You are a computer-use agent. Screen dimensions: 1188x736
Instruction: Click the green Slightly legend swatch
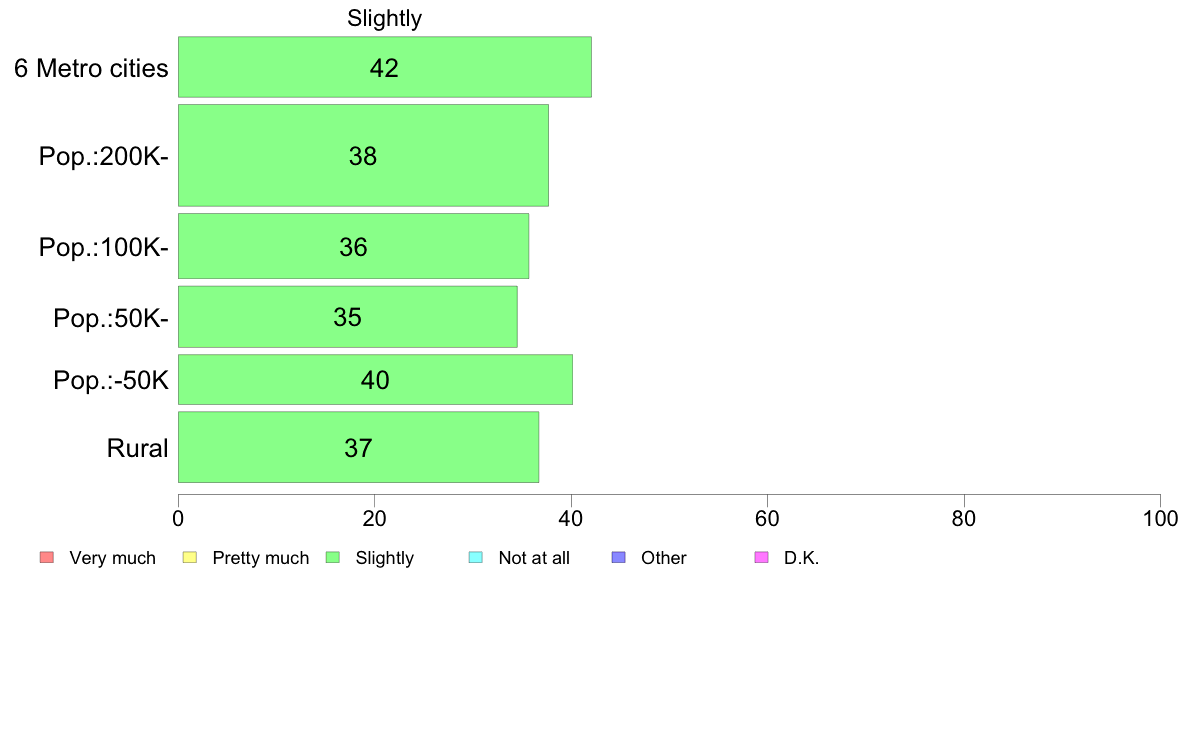click(x=333, y=558)
